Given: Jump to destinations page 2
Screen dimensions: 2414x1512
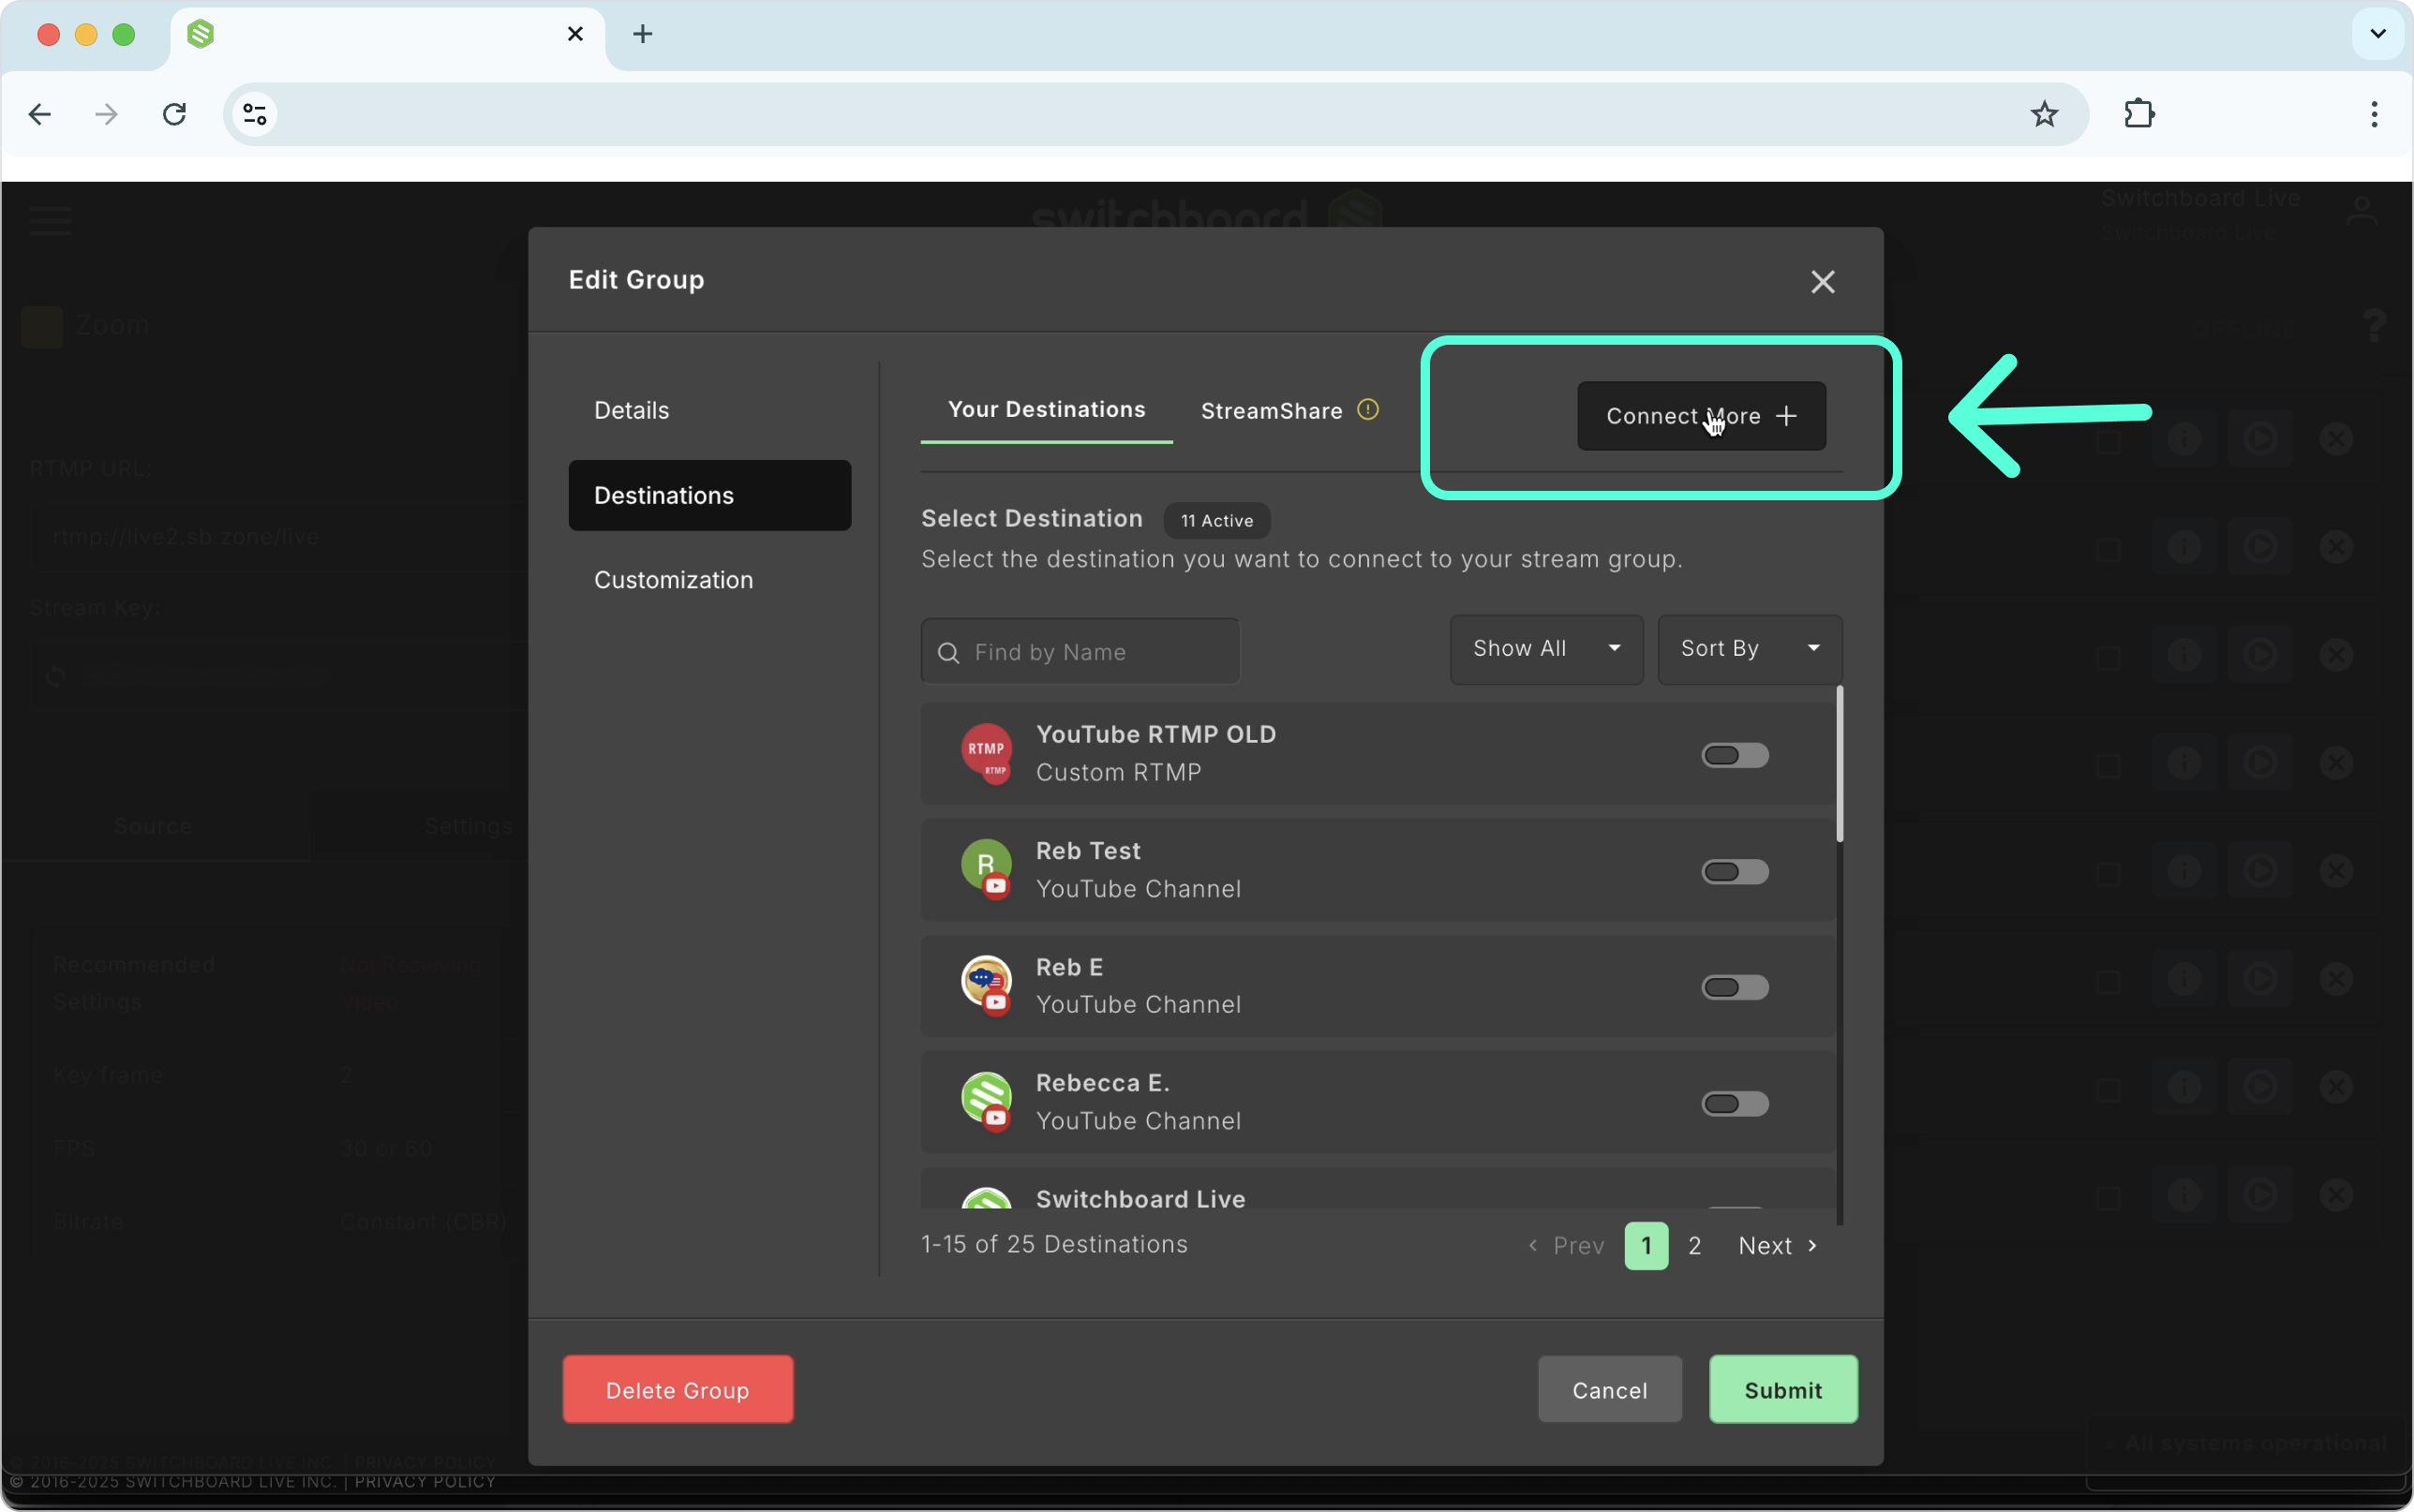Looking at the screenshot, I should tap(1694, 1246).
